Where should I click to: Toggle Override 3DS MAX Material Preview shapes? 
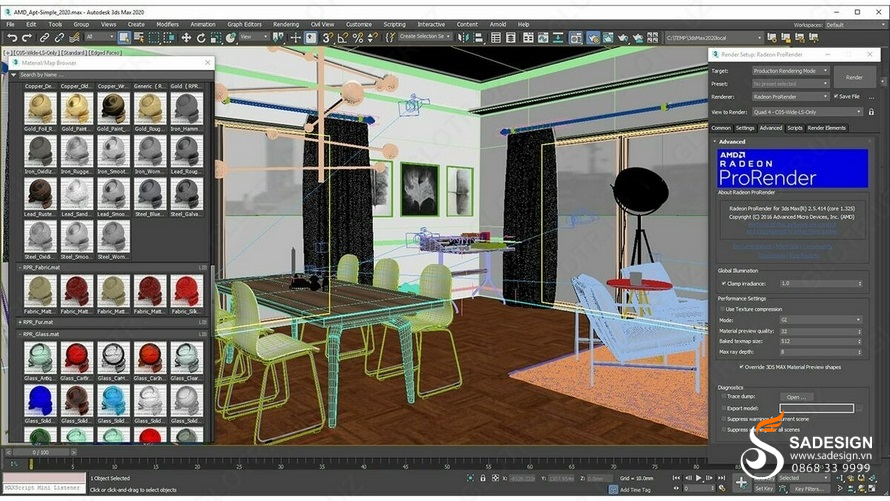coord(741,367)
